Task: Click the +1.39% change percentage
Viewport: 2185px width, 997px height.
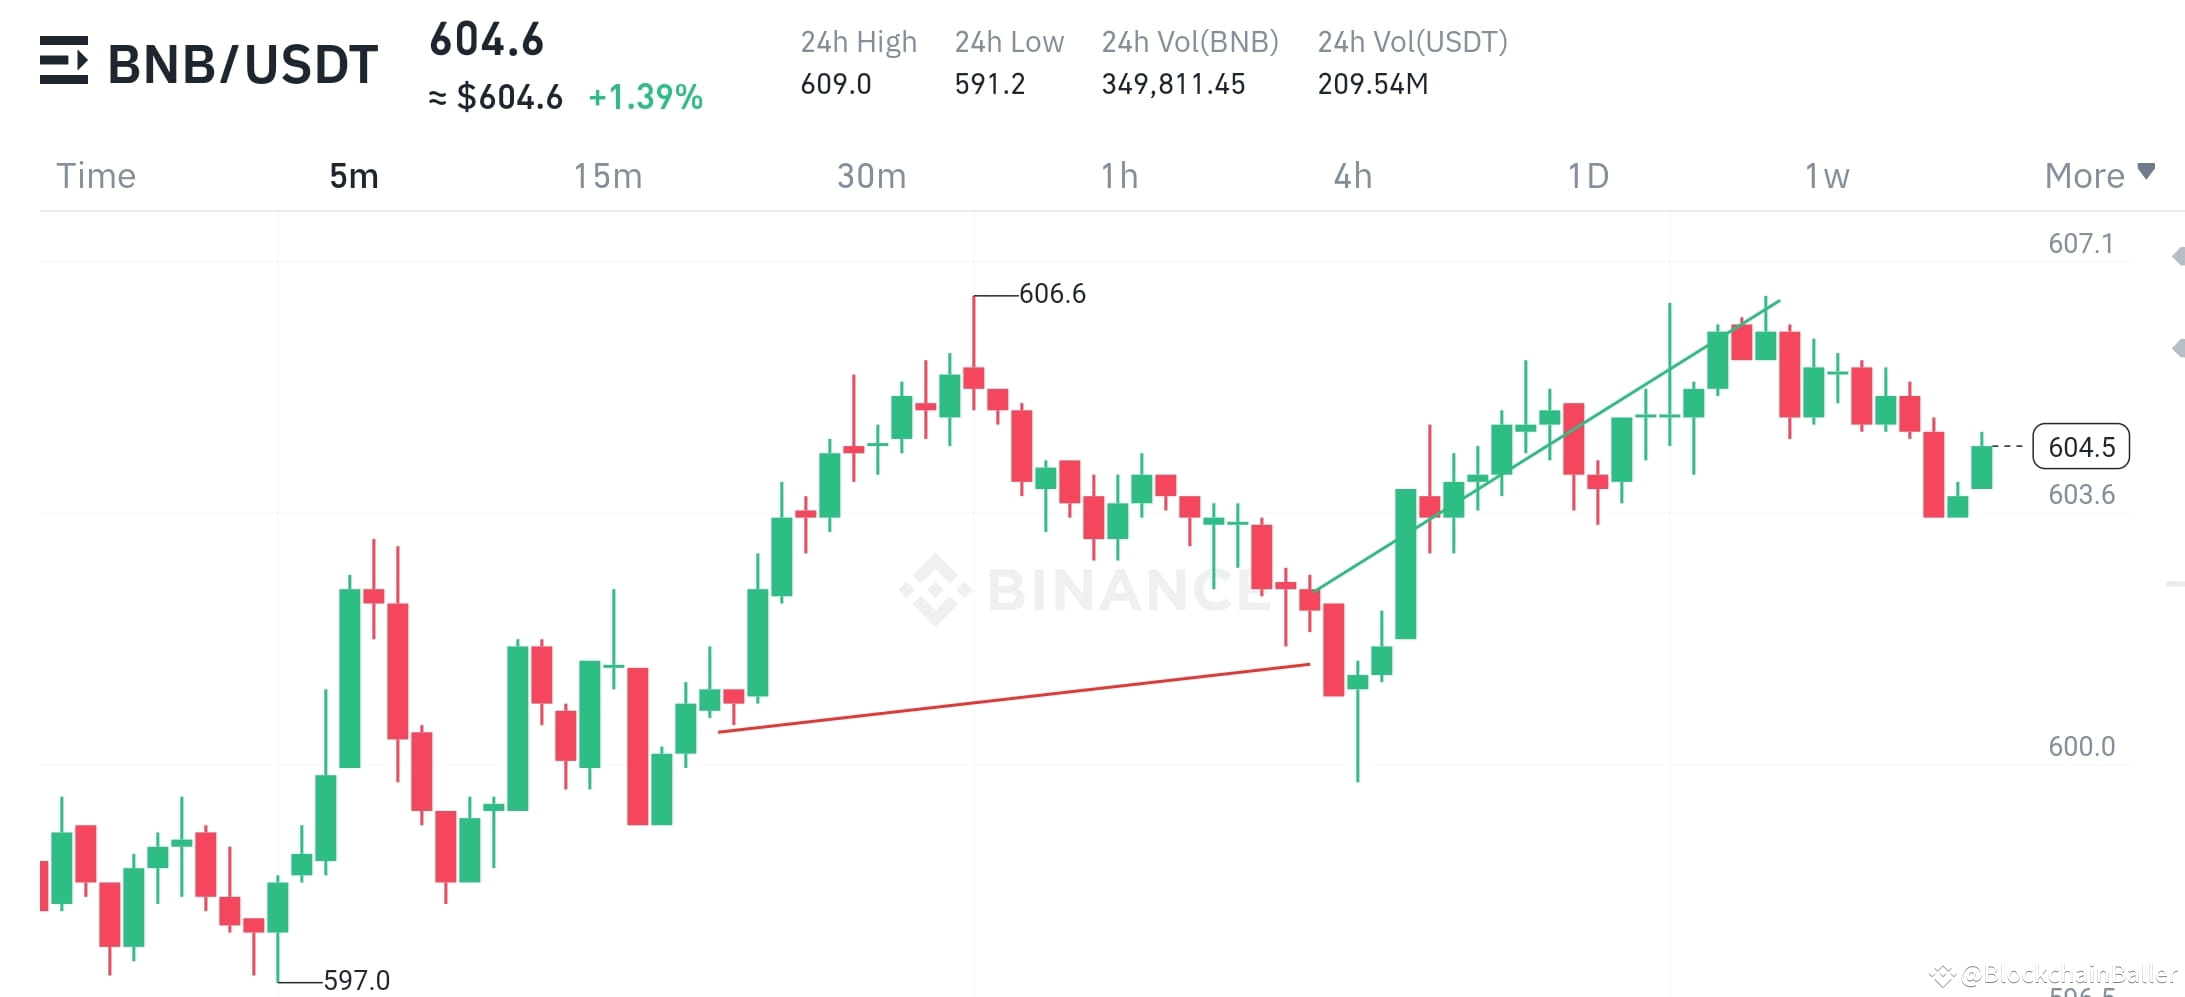Action: click(x=645, y=97)
